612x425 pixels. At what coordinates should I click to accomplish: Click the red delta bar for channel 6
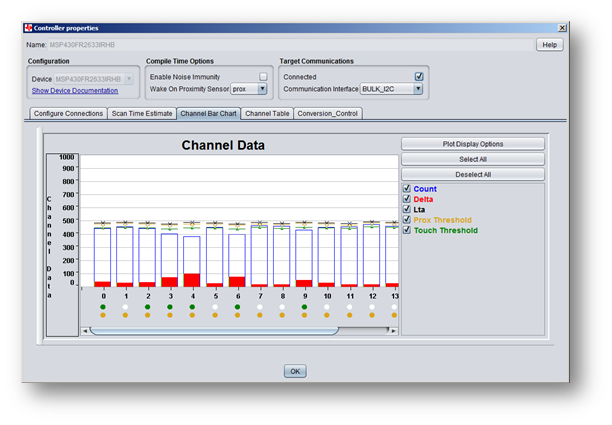pyautogui.click(x=237, y=282)
